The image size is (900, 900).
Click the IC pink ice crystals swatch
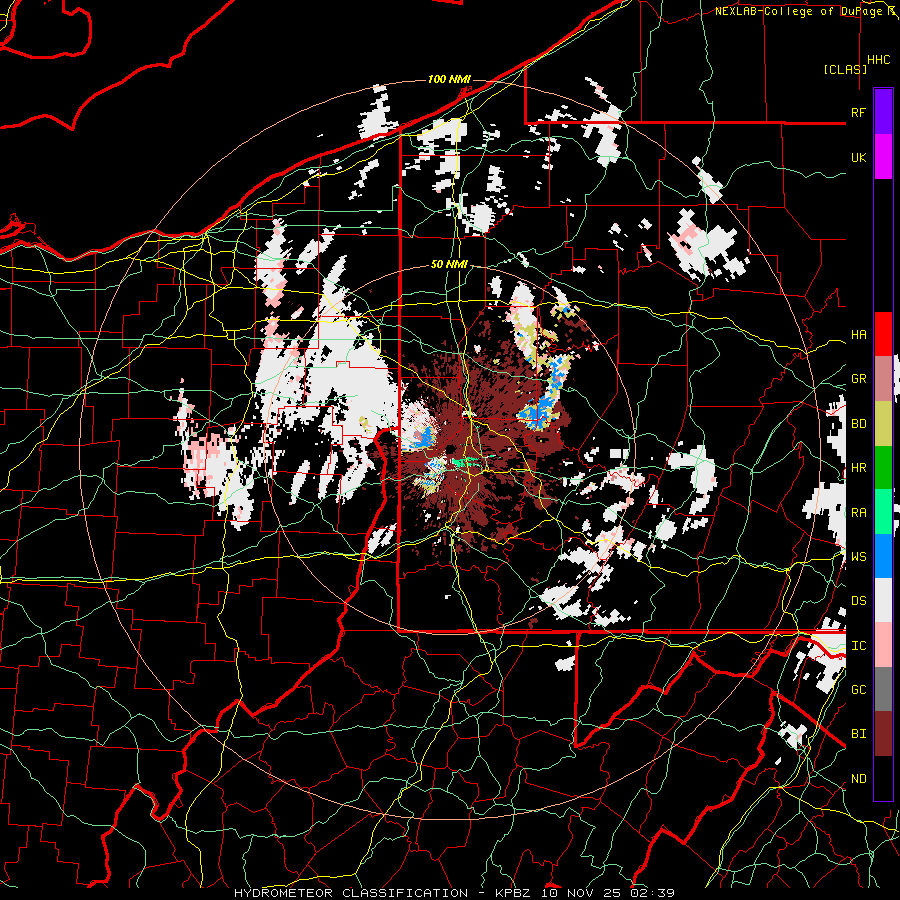coord(883,645)
